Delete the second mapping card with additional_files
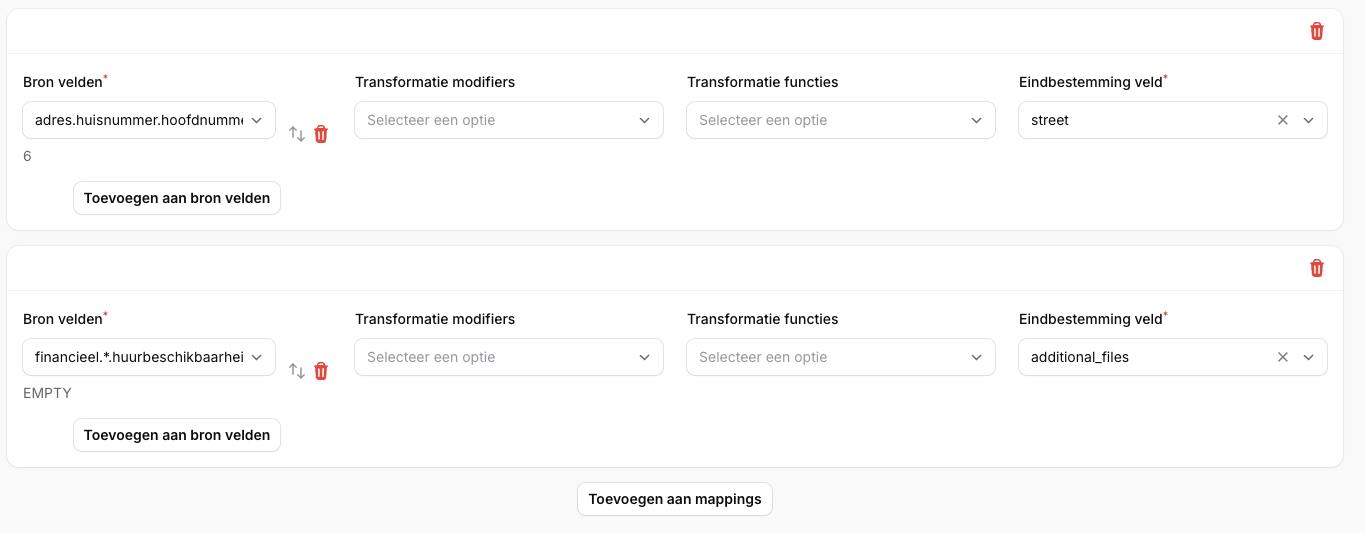1365x533 pixels. (1317, 268)
